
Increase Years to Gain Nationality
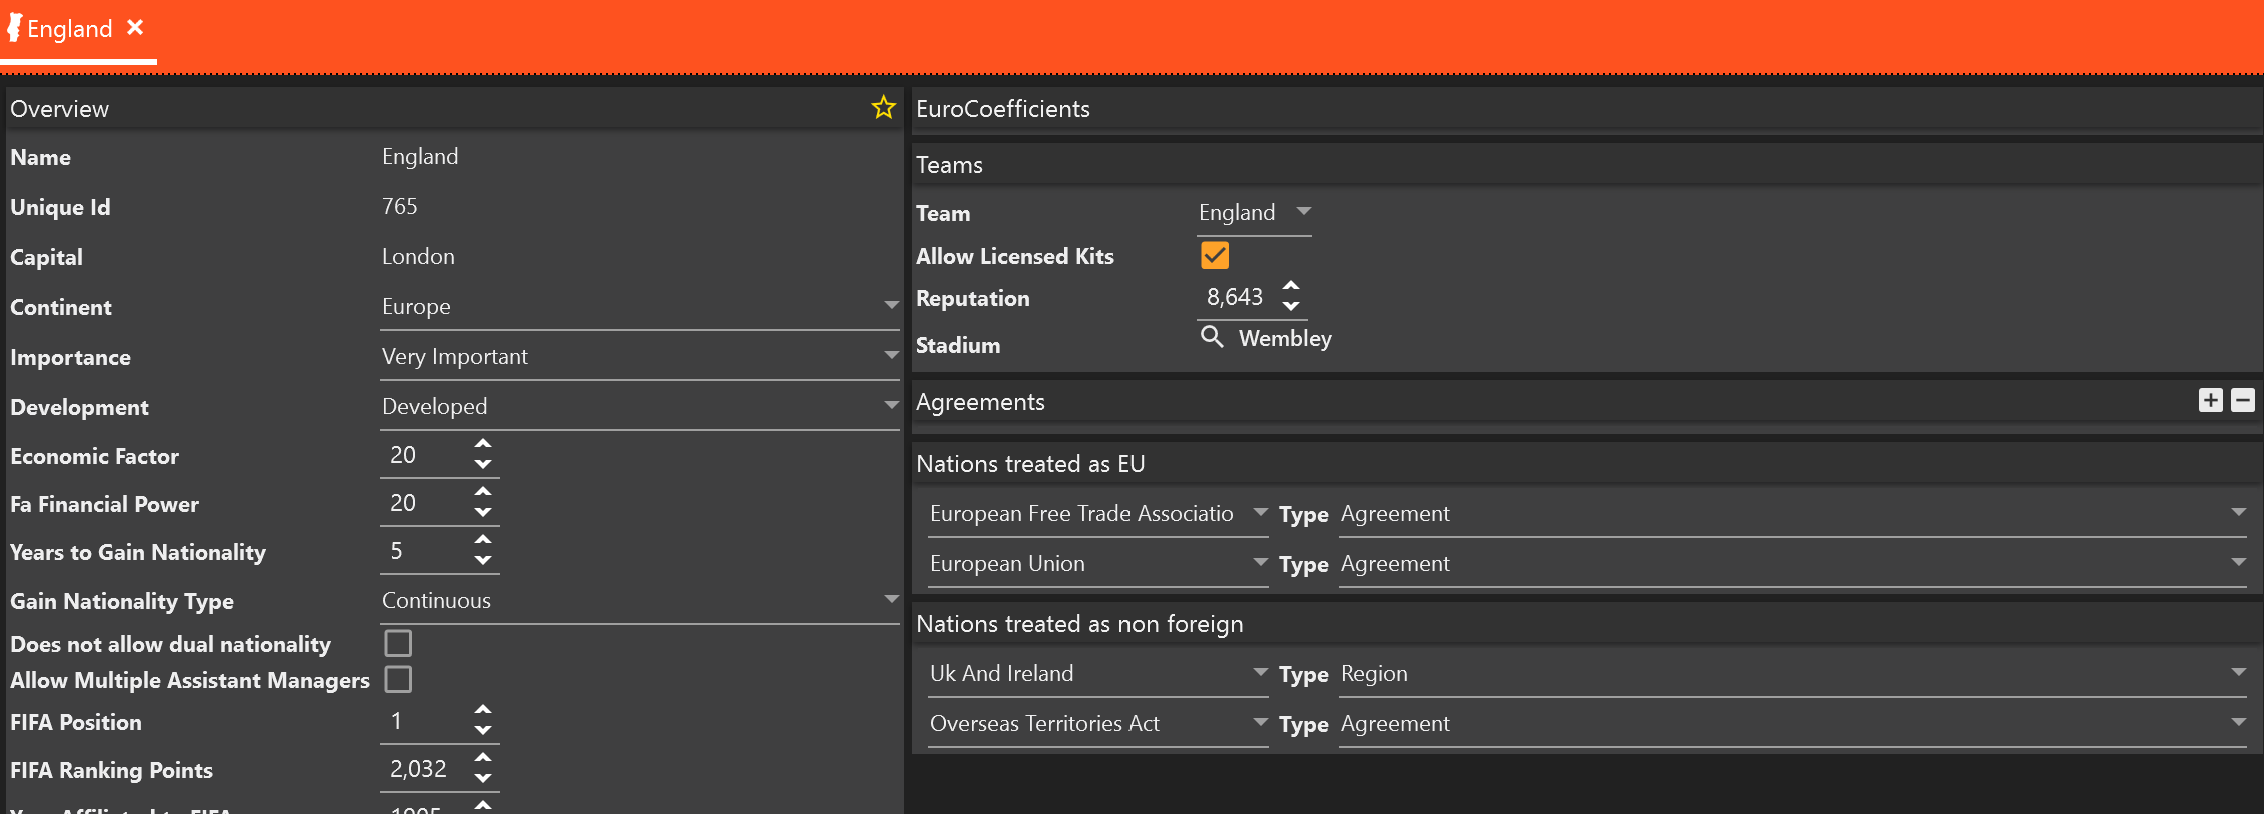click(x=483, y=539)
